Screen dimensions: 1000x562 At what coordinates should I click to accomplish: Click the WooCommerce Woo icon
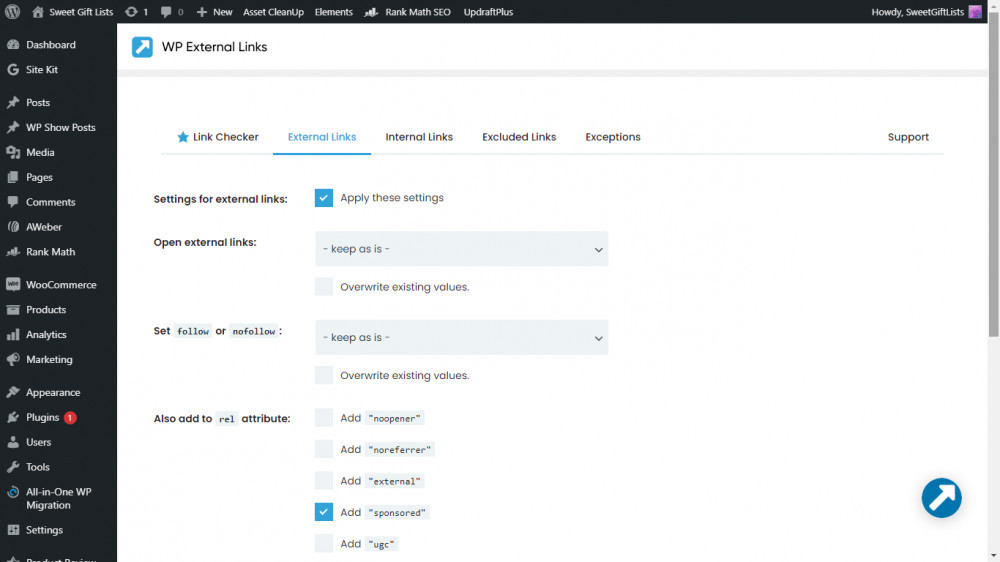click(x=13, y=285)
